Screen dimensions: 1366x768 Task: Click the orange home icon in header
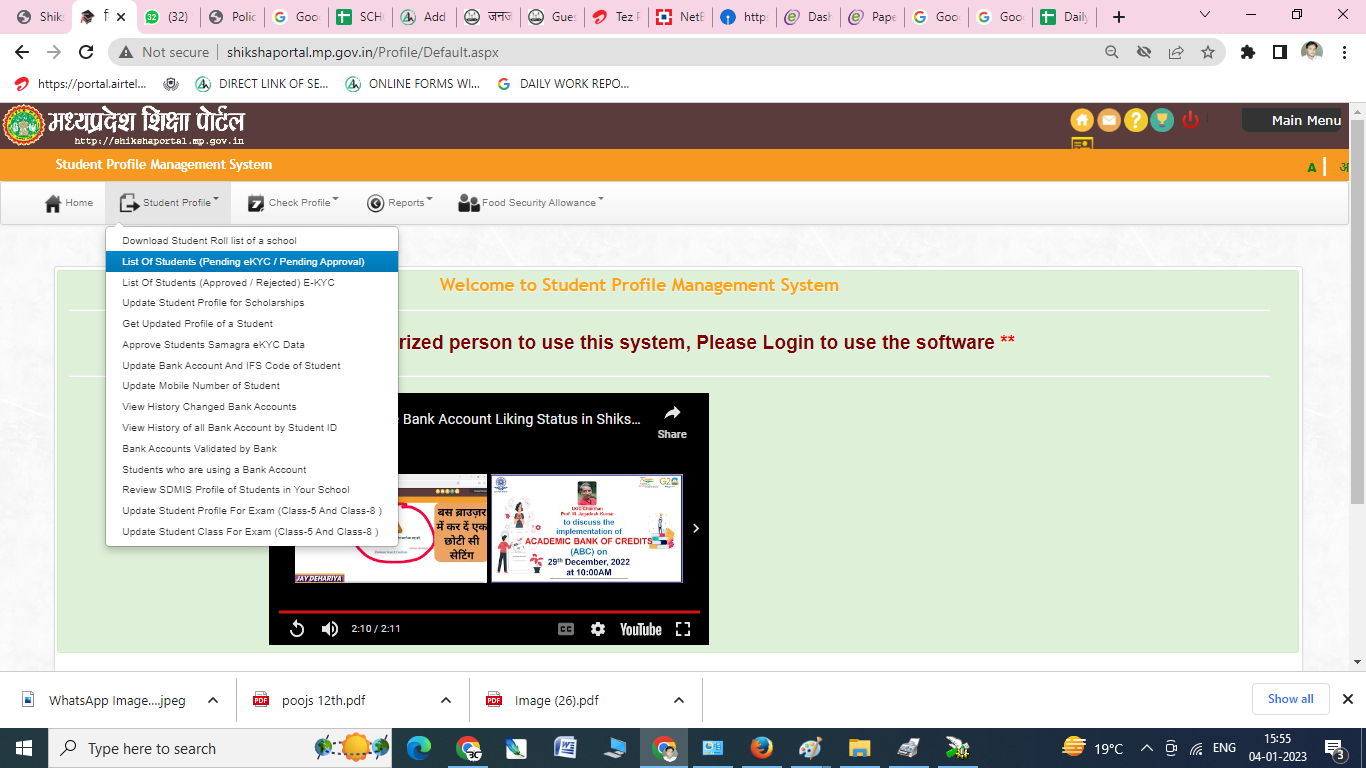1082,120
